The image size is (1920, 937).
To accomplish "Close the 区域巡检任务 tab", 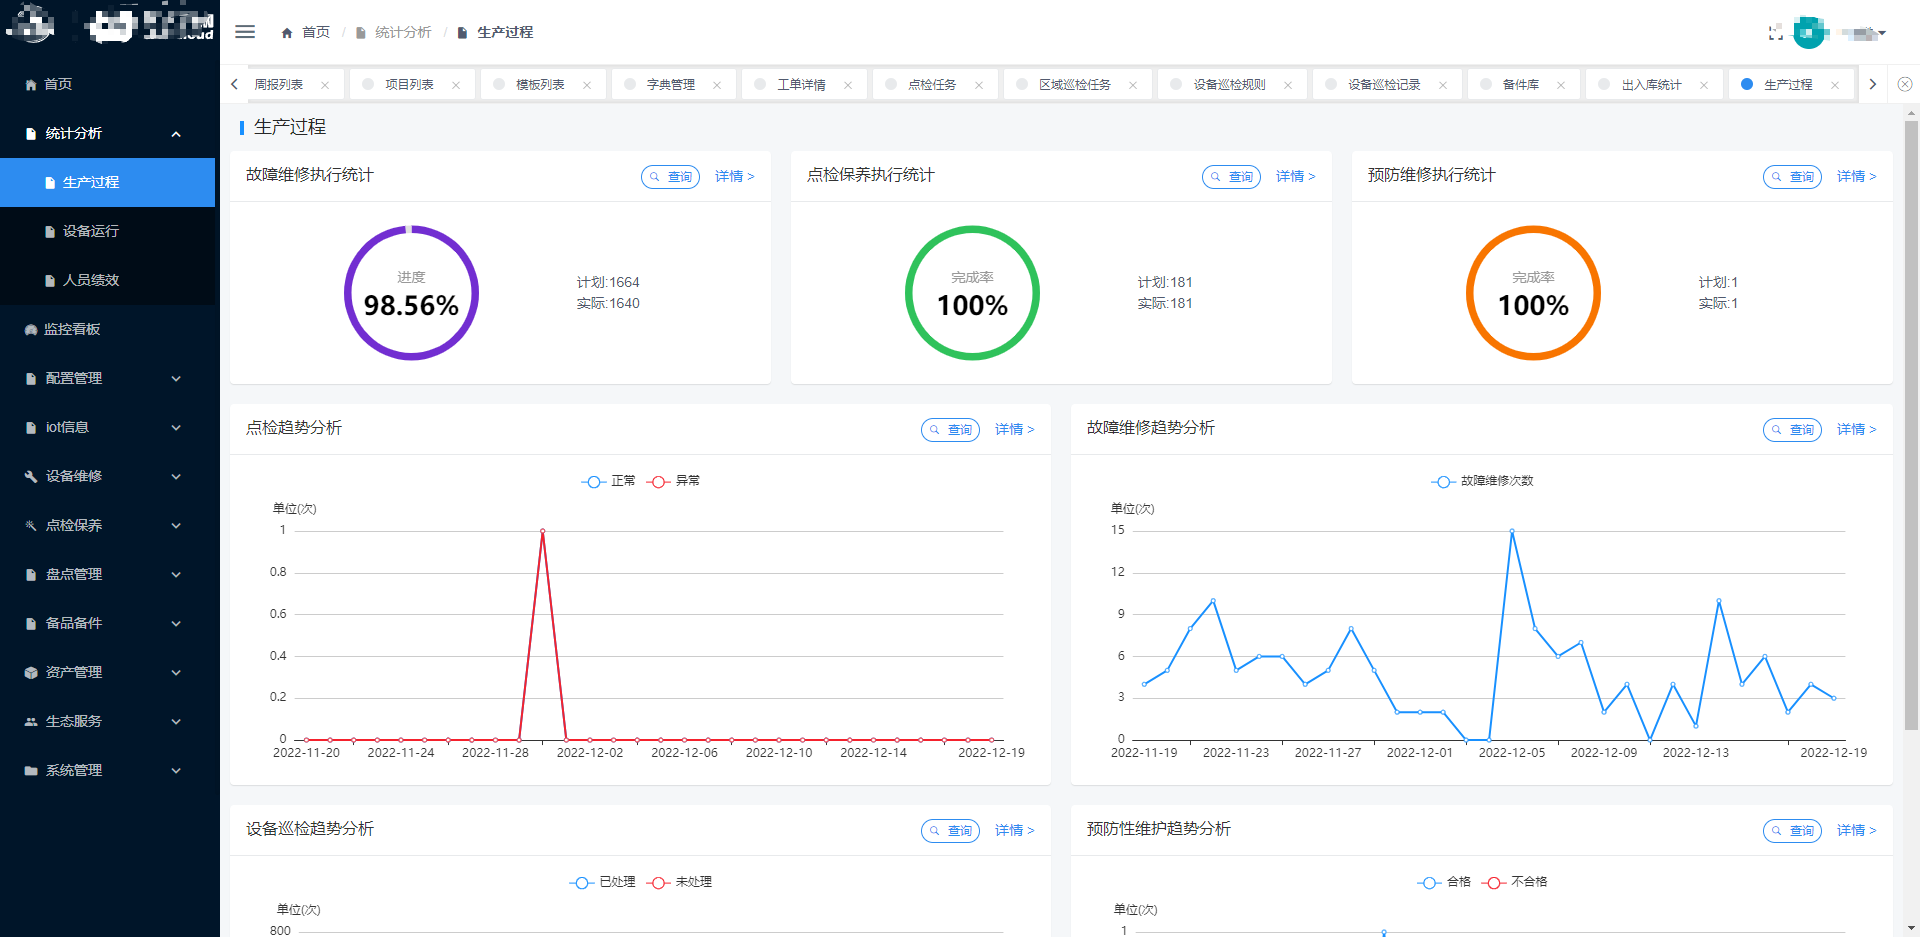I will point(1133,85).
